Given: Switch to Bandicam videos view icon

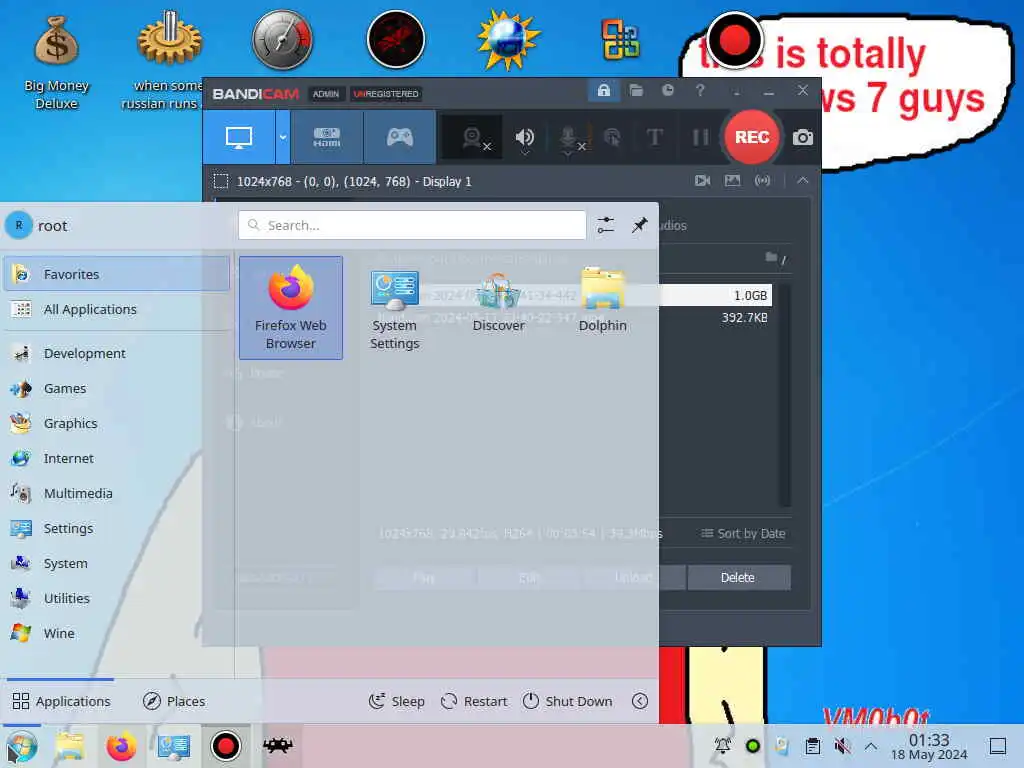Looking at the screenshot, I should click(703, 180).
